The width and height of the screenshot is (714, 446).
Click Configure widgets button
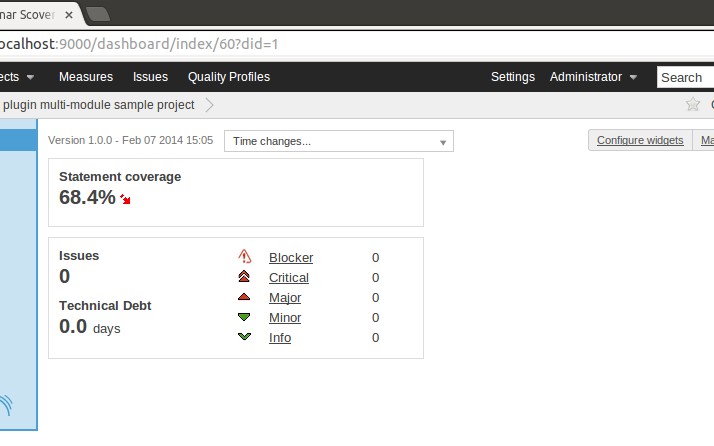point(640,140)
